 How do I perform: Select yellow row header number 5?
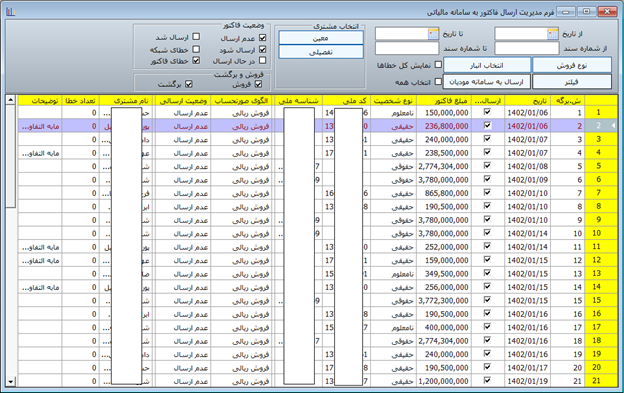pos(601,166)
